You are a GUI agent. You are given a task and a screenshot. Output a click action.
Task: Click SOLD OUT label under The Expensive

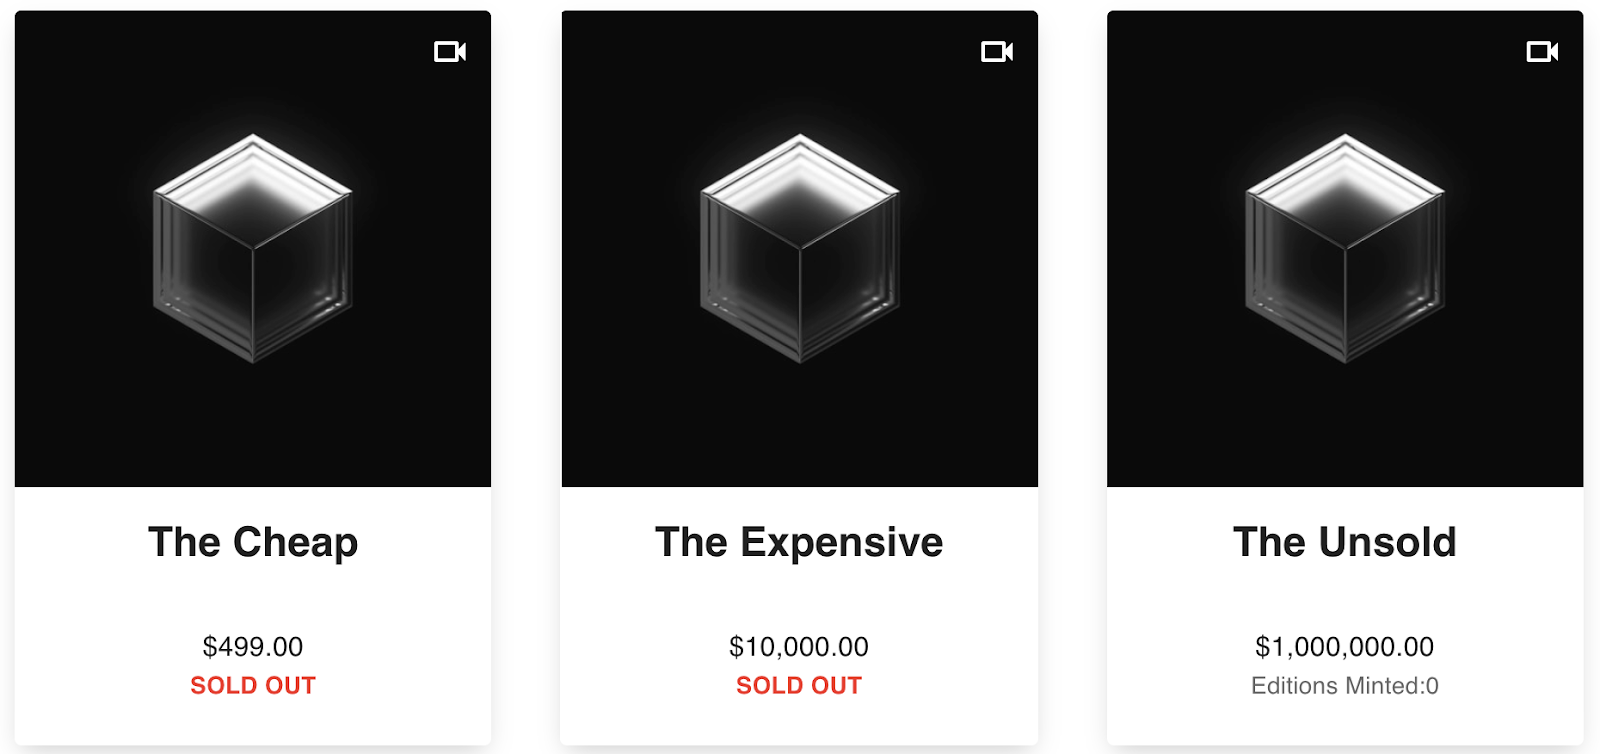point(799,686)
